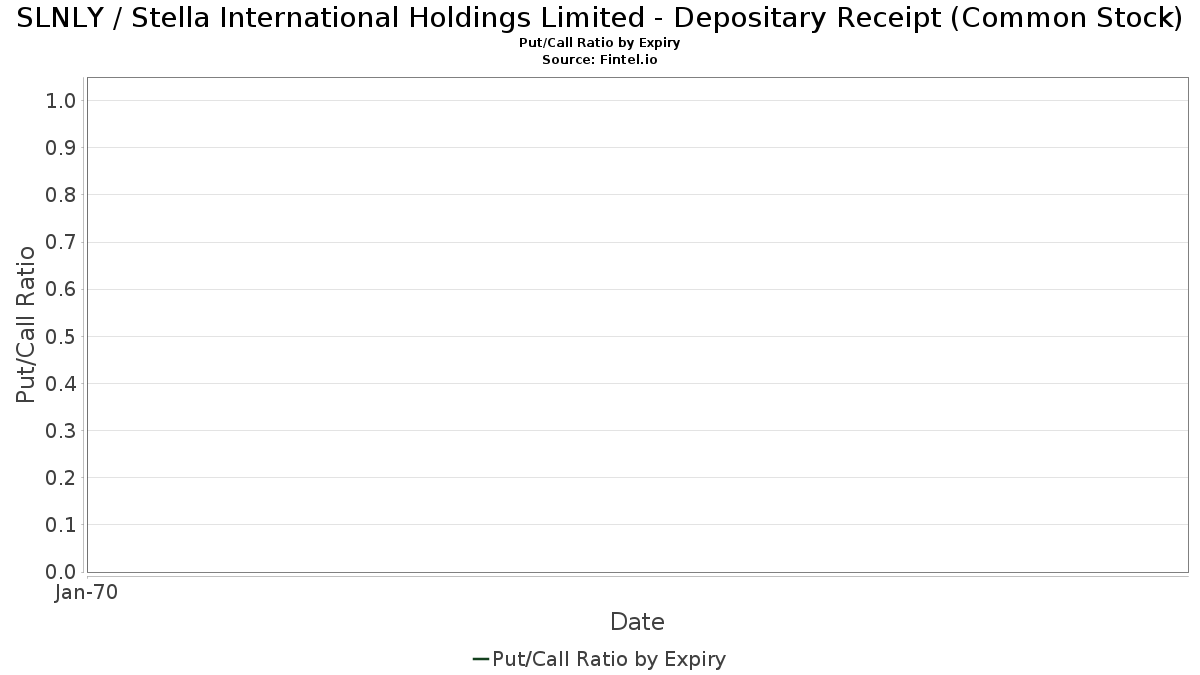
Task: Click the 0.2 y-axis tick label
Action: [61, 478]
